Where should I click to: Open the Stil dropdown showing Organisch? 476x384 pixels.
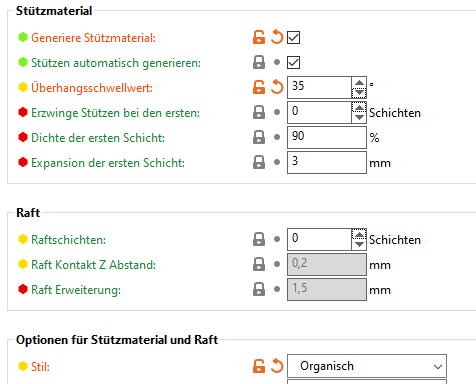click(x=367, y=366)
